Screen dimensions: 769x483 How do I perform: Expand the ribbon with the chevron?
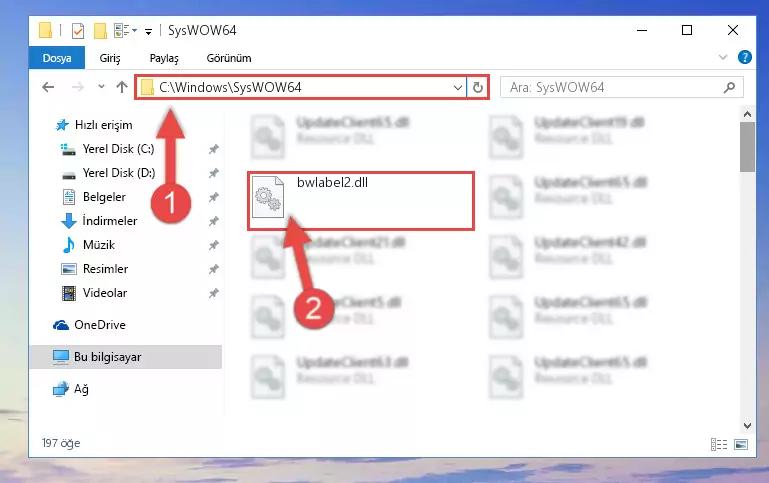pos(723,57)
